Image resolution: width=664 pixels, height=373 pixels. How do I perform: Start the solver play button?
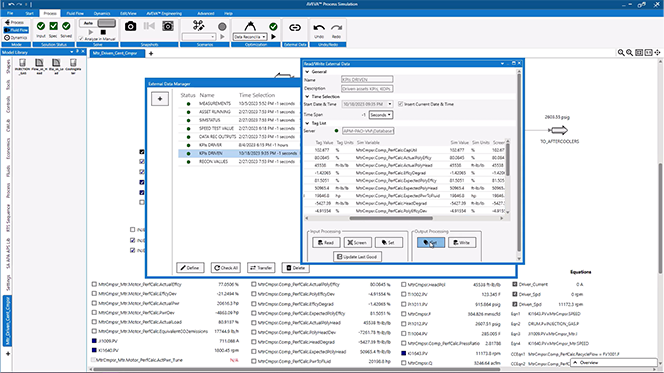90,32
